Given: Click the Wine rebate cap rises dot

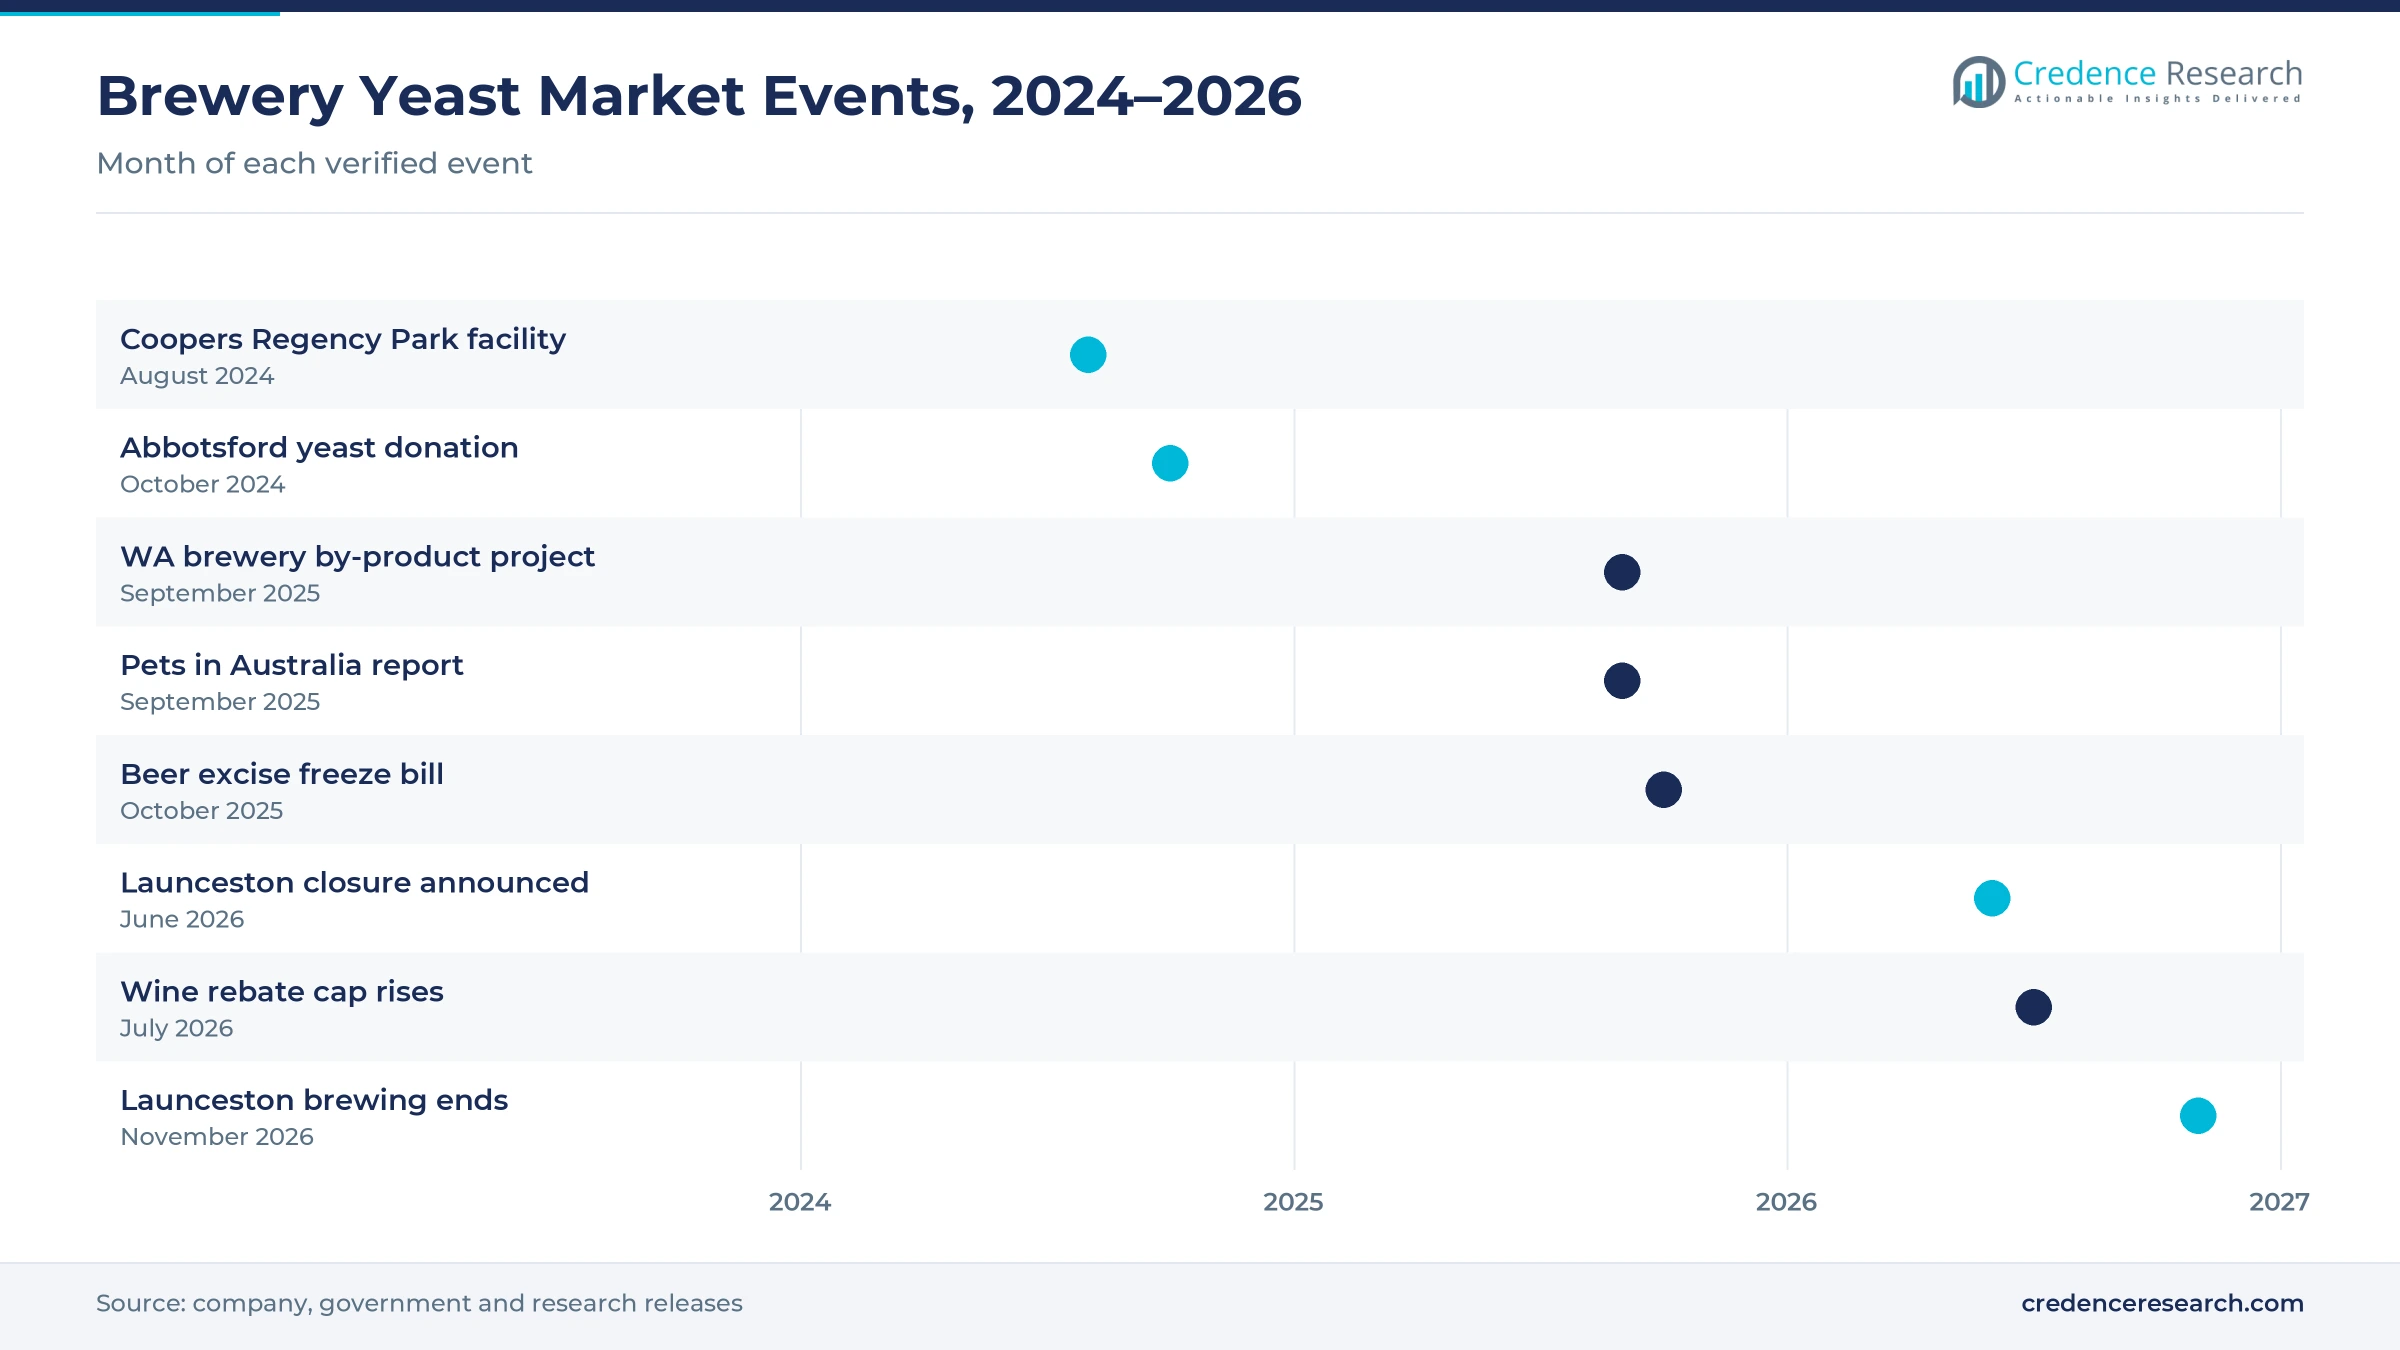Looking at the screenshot, I should click(x=2033, y=1007).
